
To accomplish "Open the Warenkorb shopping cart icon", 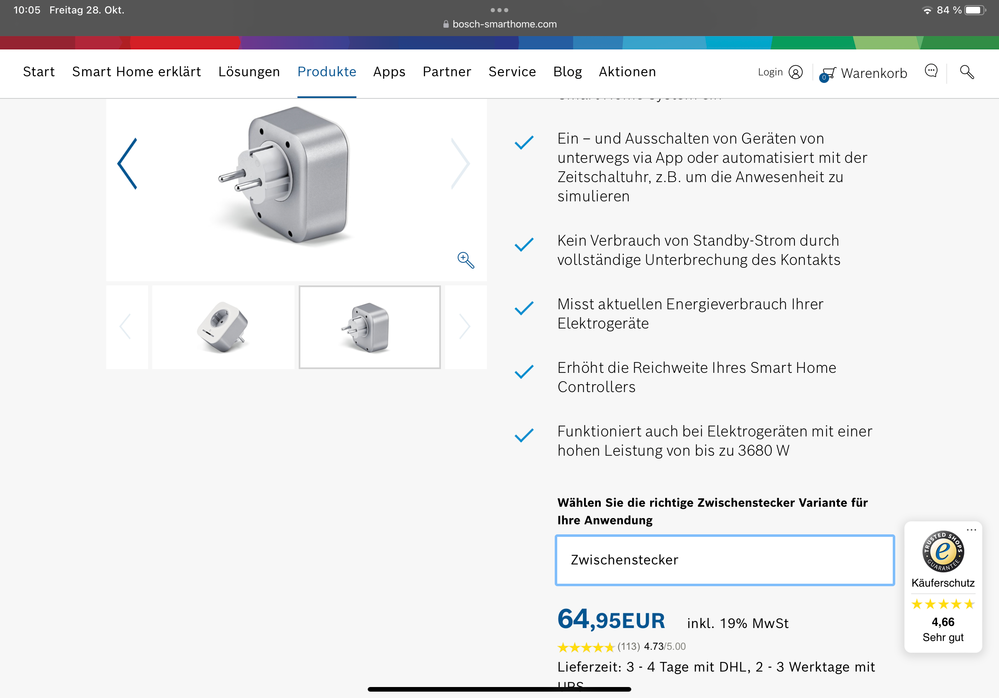I will [827, 73].
